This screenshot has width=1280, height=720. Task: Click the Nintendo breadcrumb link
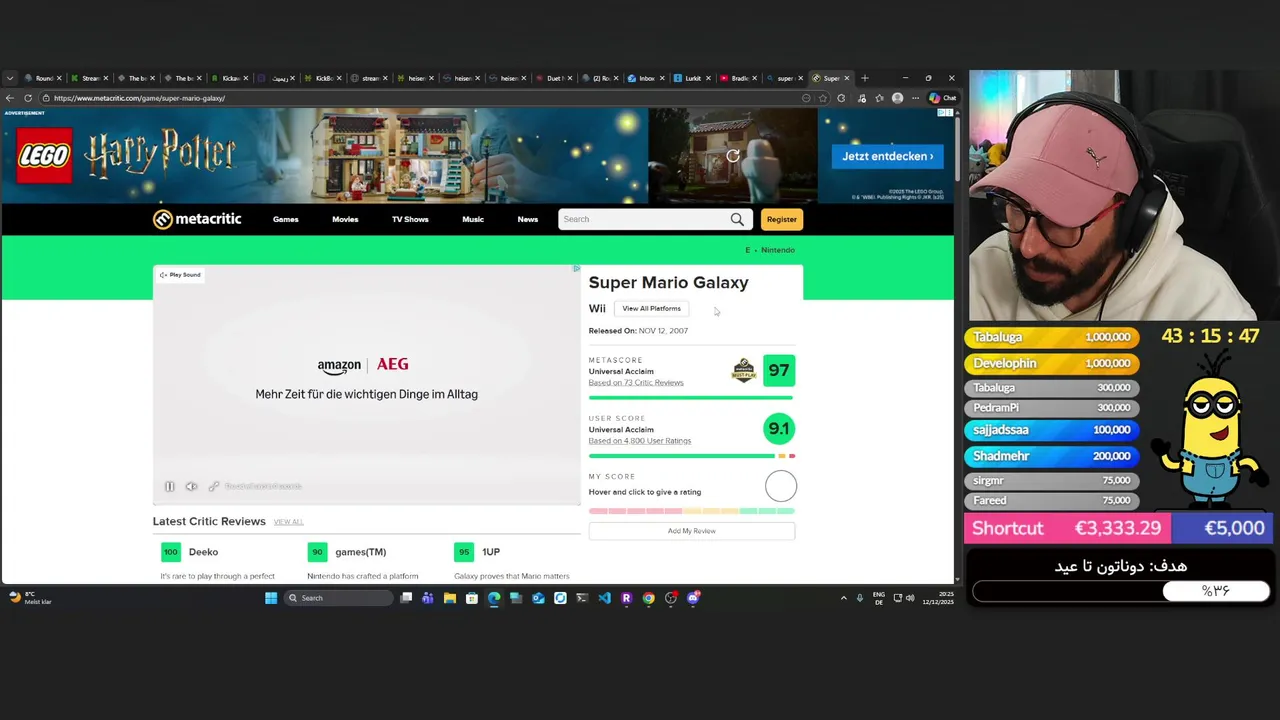click(778, 250)
